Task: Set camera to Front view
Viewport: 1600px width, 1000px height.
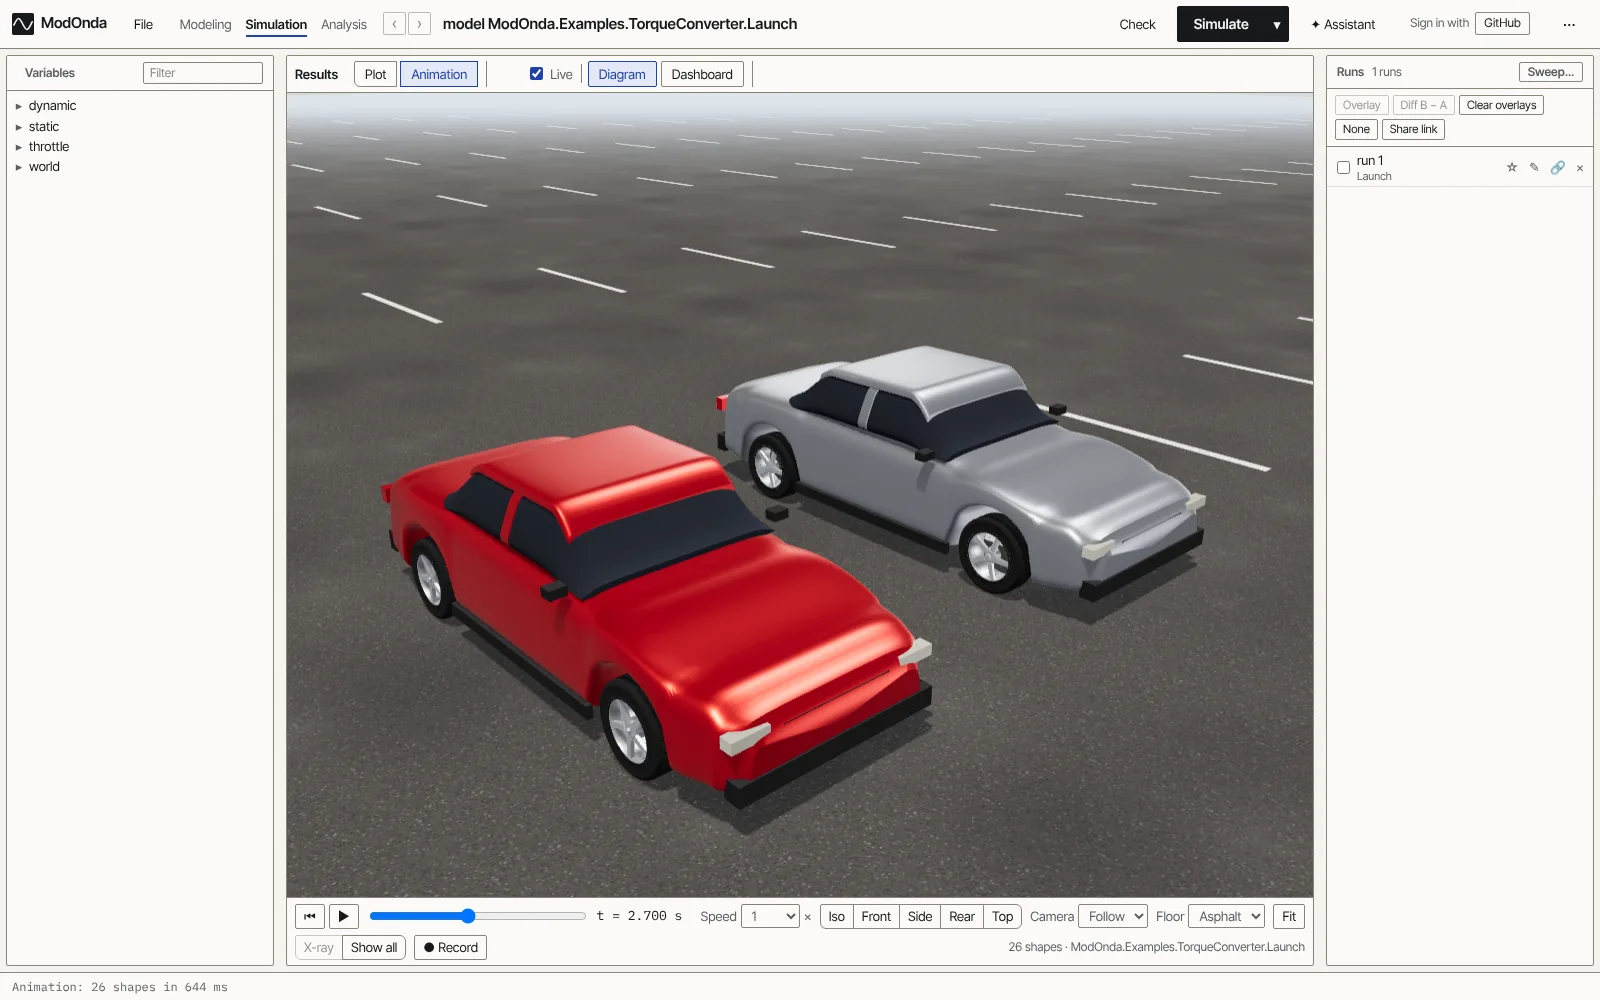Action: tap(876, 916)
